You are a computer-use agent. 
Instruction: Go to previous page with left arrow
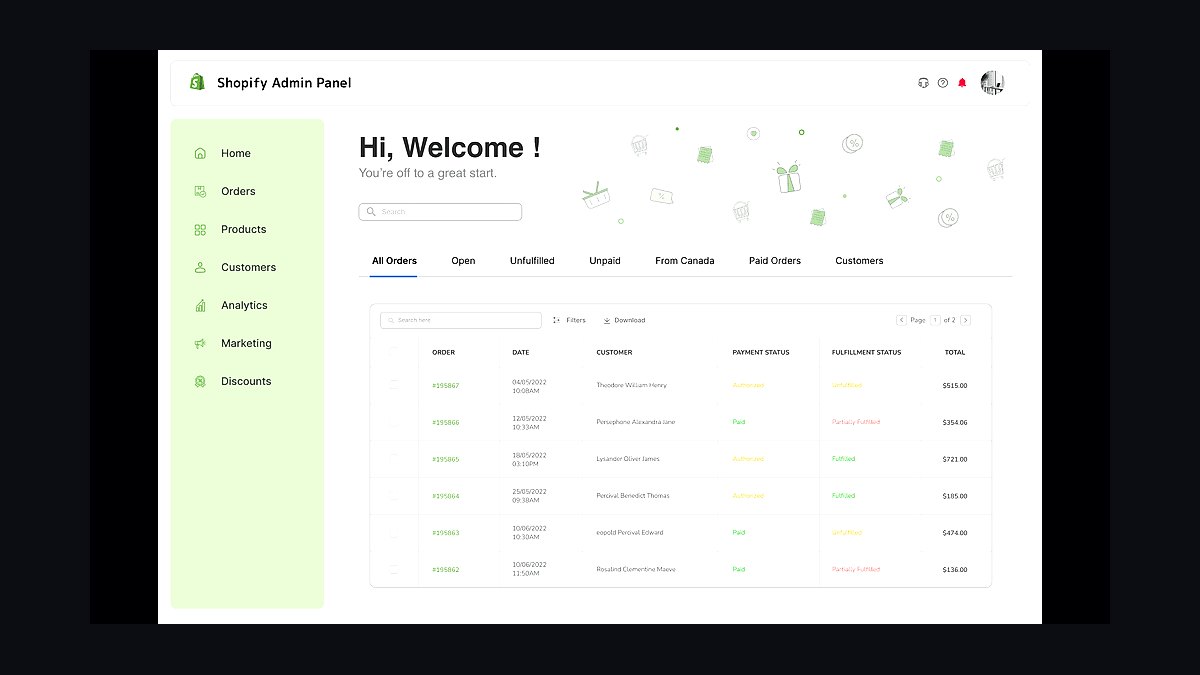901,320
